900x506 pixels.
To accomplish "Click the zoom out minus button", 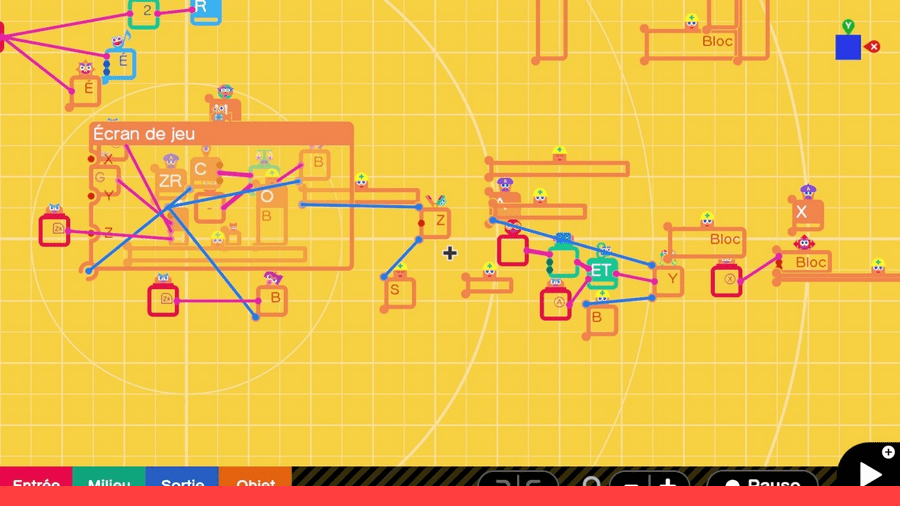I will [631, 482].
